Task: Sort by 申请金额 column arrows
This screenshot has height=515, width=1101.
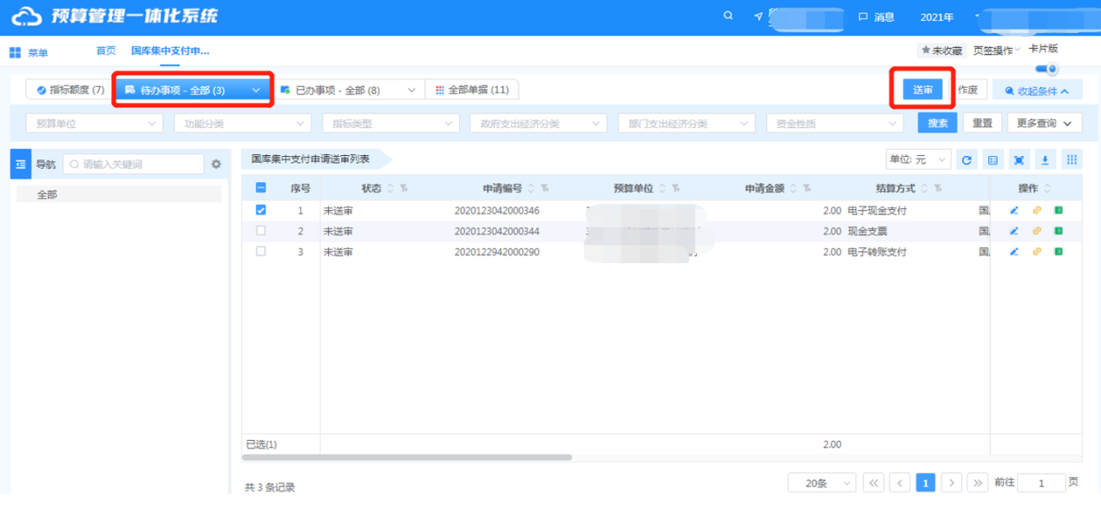Action: coord(794,188)
